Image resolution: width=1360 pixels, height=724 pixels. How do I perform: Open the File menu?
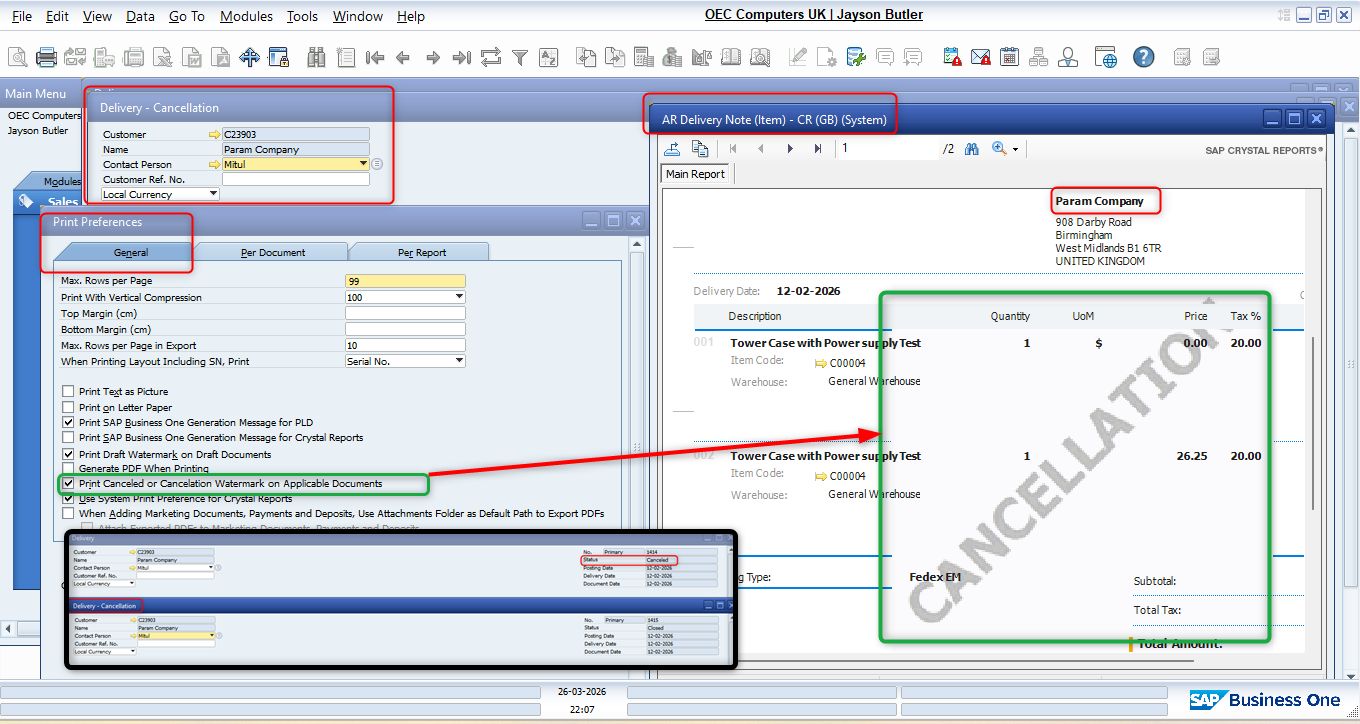[21, 16]
